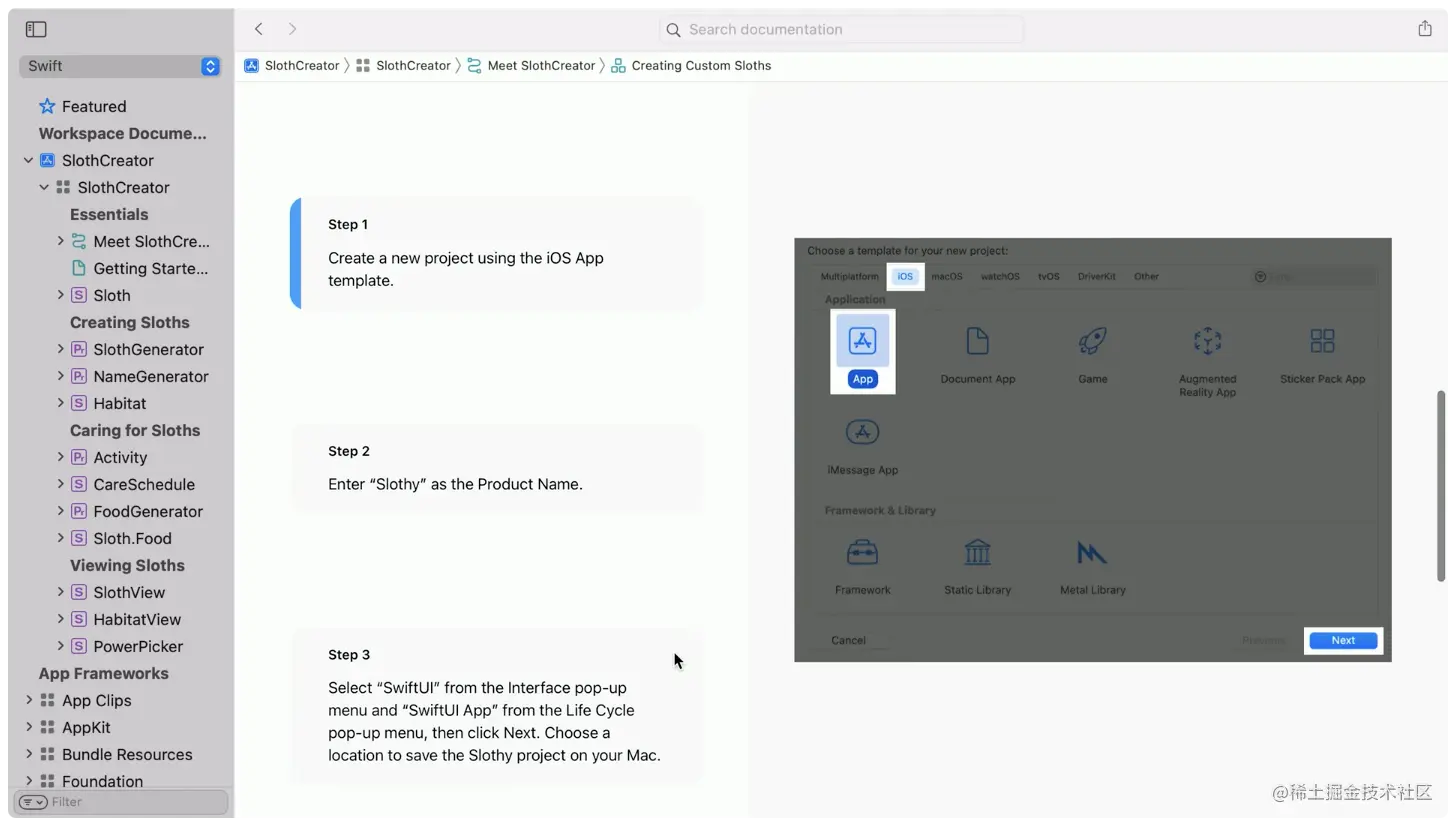Open the second SlothCreator breadcrumb item
Screen dimensions: 1456x826
tap(403, 65)
